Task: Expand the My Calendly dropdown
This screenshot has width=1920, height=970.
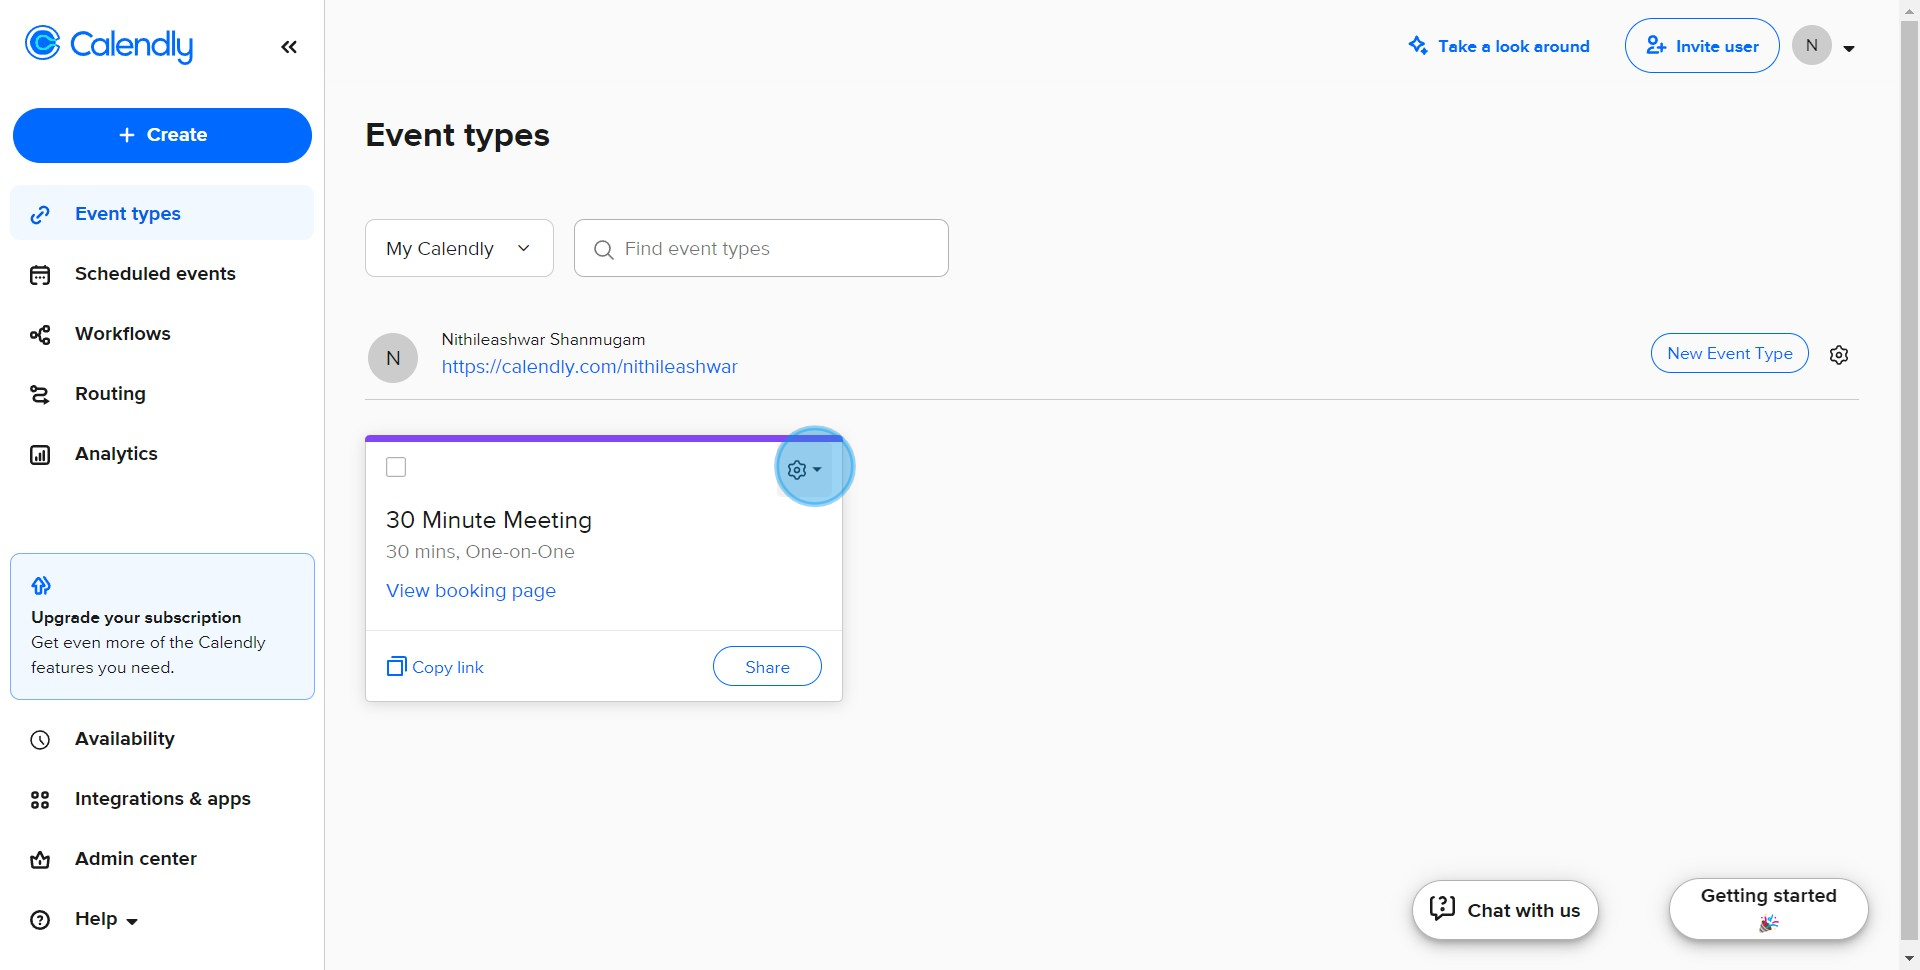Action: click(459, 248)
